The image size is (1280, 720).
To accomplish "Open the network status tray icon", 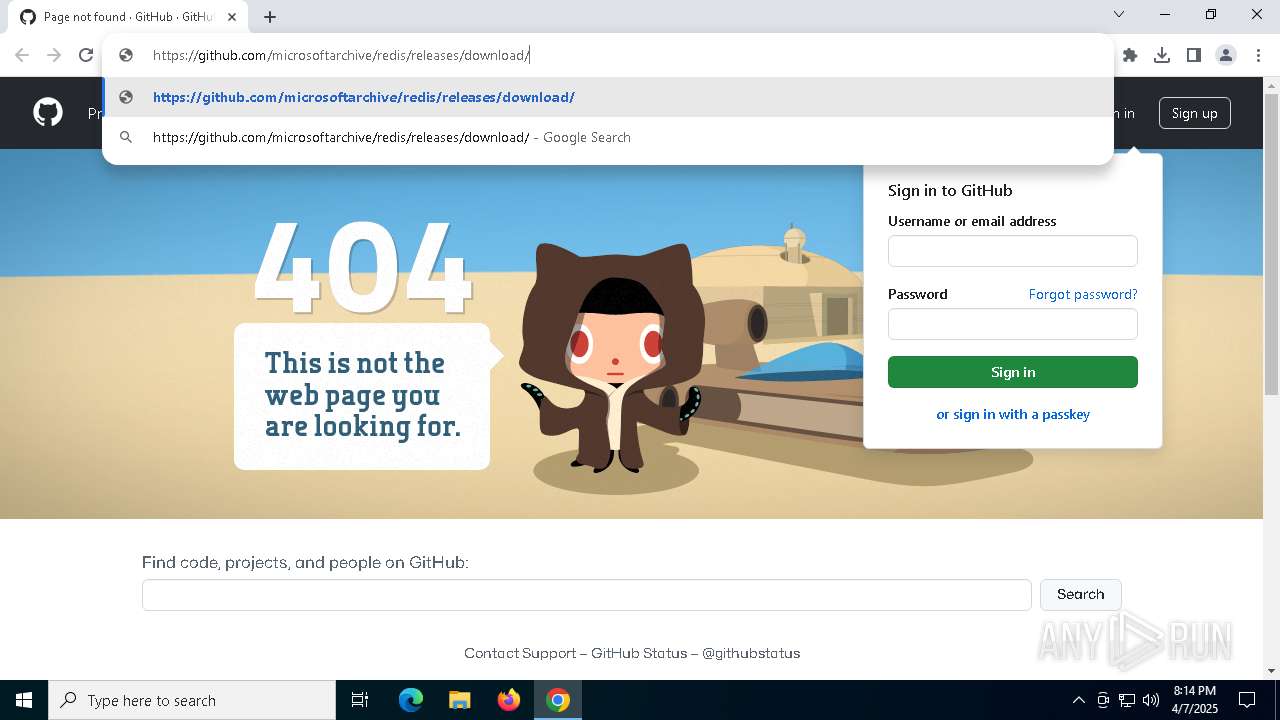I will [x=1127, y=700].
